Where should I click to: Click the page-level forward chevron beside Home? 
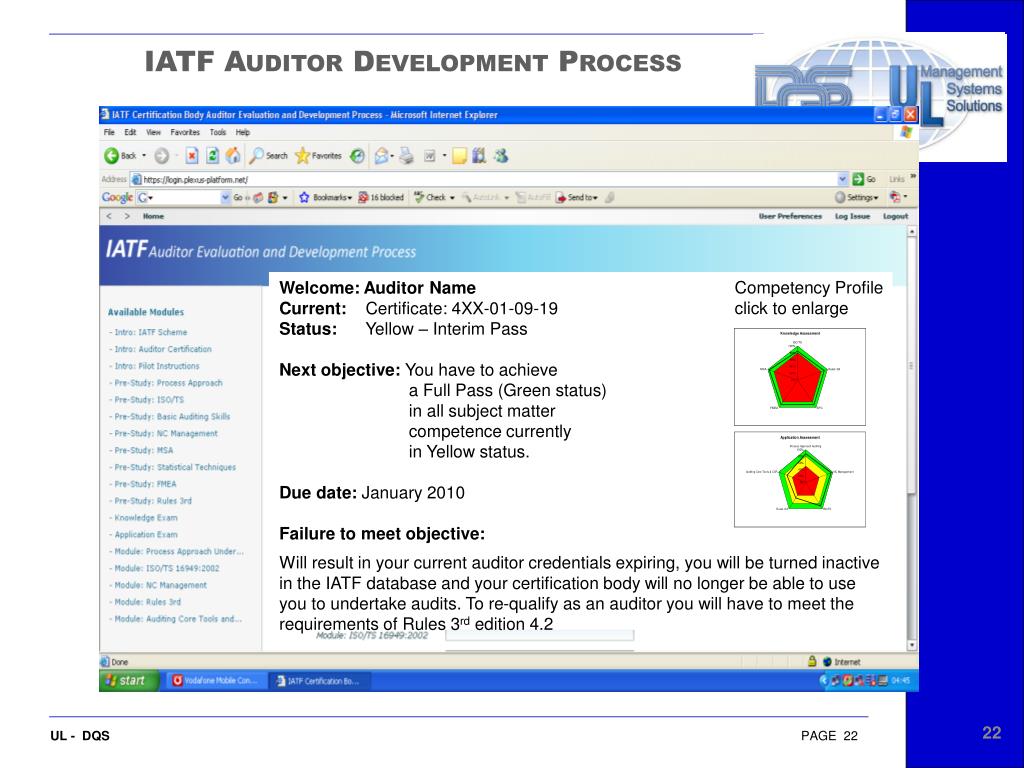click(x=127, y=216)
